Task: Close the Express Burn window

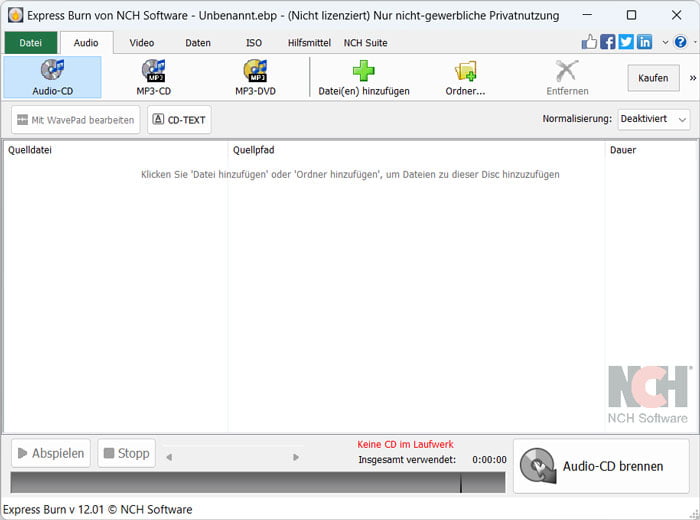Action: (x=676, y=15)
